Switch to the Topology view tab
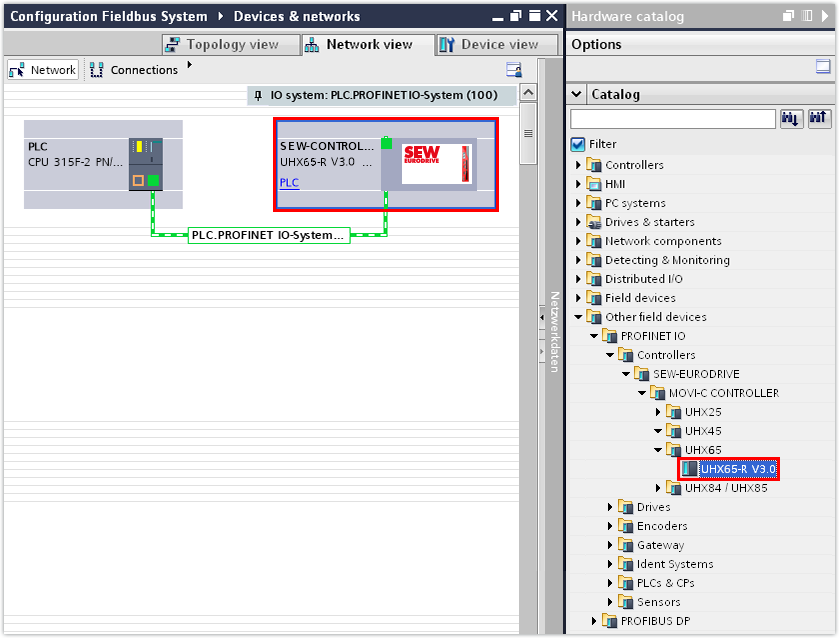The height and width of the screenshot is (638, 839). 231,45
